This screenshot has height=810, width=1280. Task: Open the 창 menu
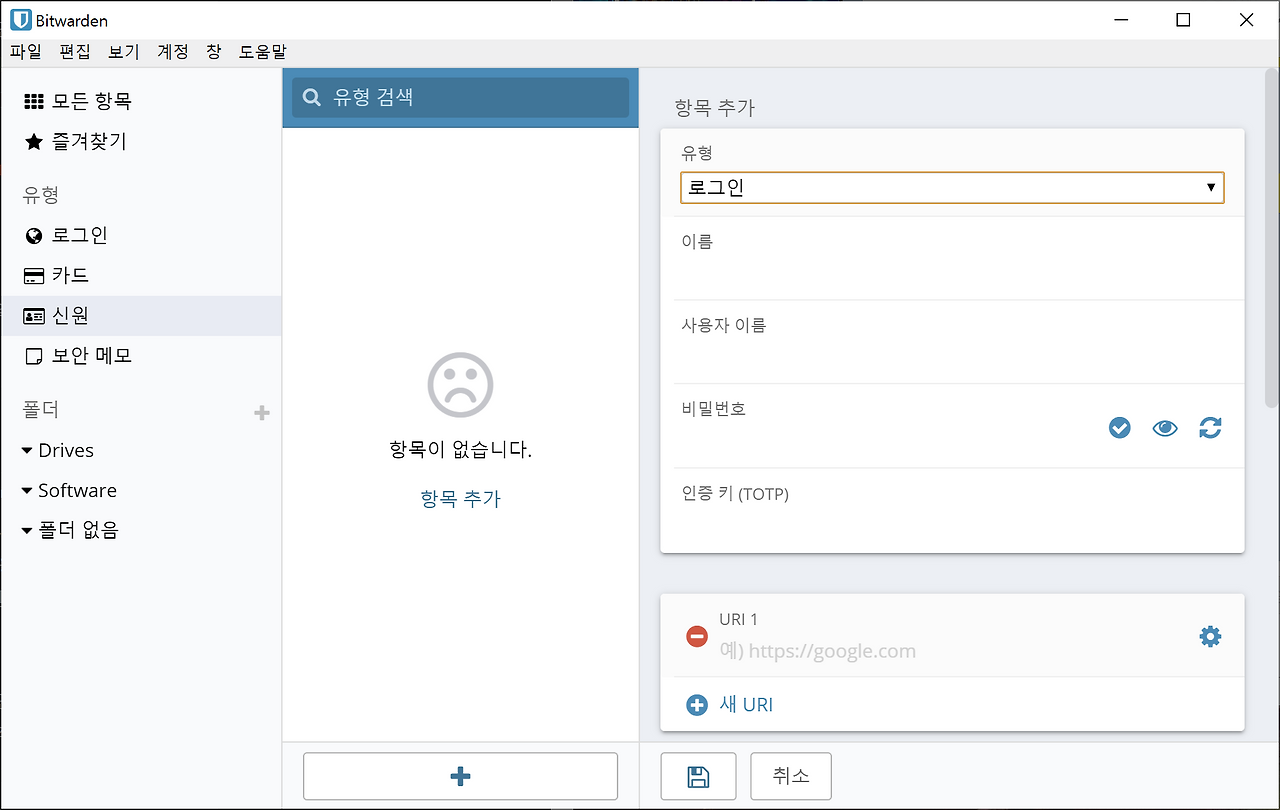click(214, 52)
